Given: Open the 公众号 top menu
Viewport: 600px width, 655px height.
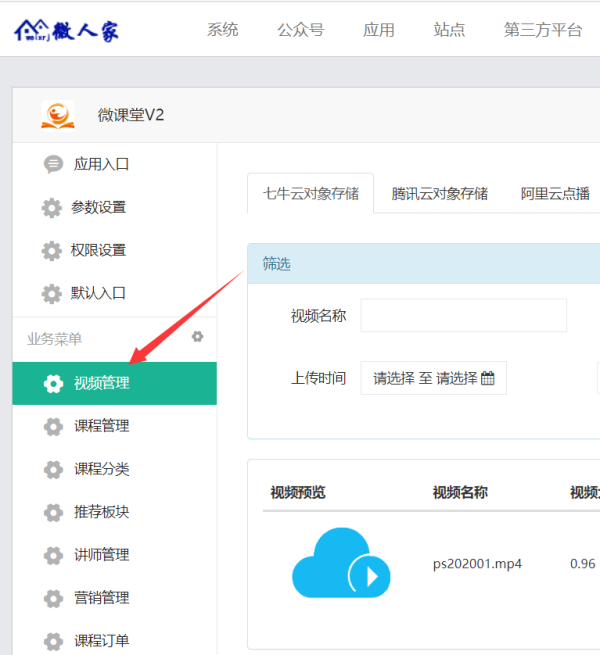Looking at the screenshot, I should pyautogui.click(x=301, y=30).
